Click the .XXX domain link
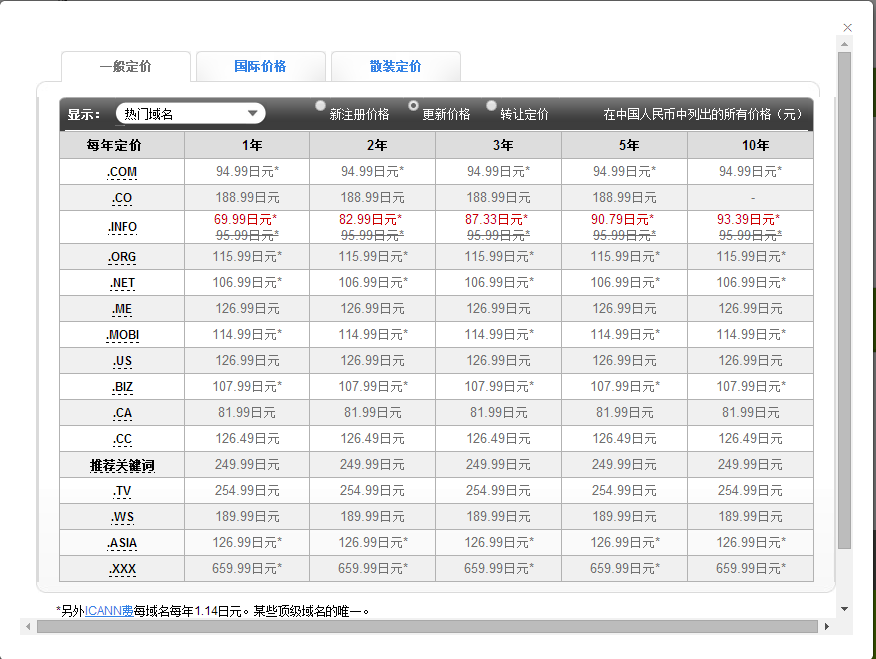This screenshot has height=659, width=876. click(x=122, y=569)
